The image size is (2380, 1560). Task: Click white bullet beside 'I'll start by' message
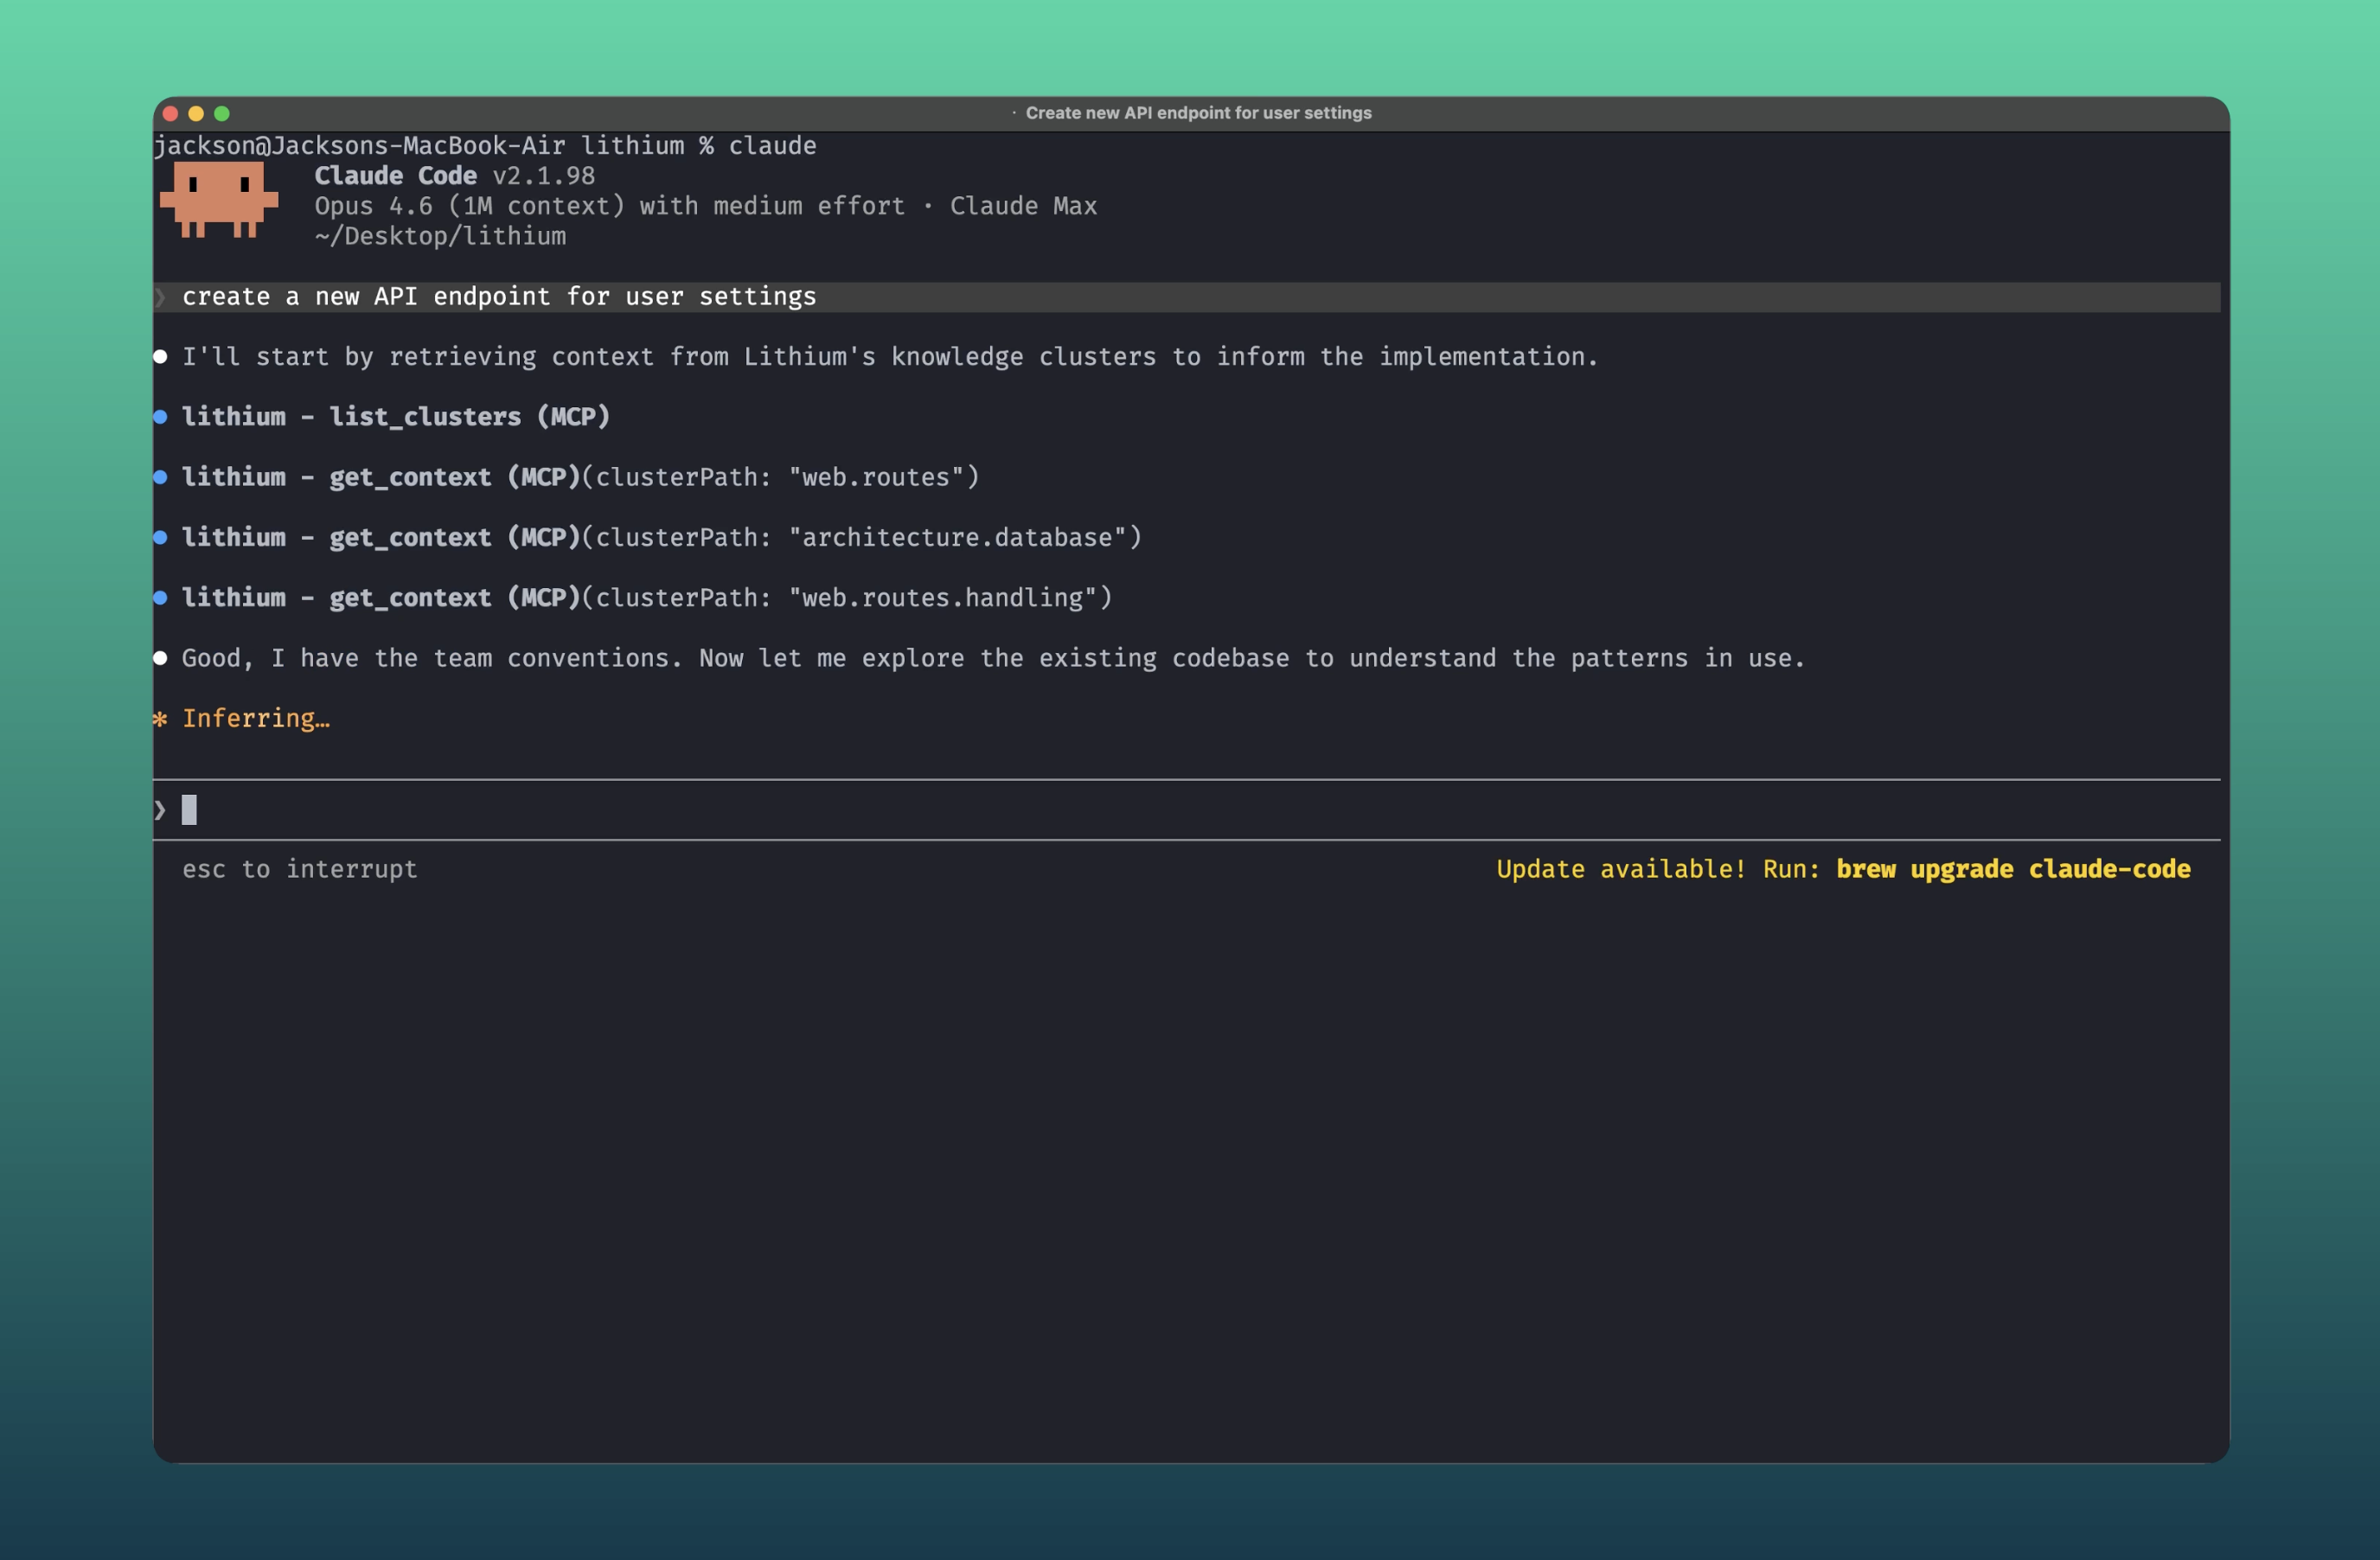pos(160,357)
